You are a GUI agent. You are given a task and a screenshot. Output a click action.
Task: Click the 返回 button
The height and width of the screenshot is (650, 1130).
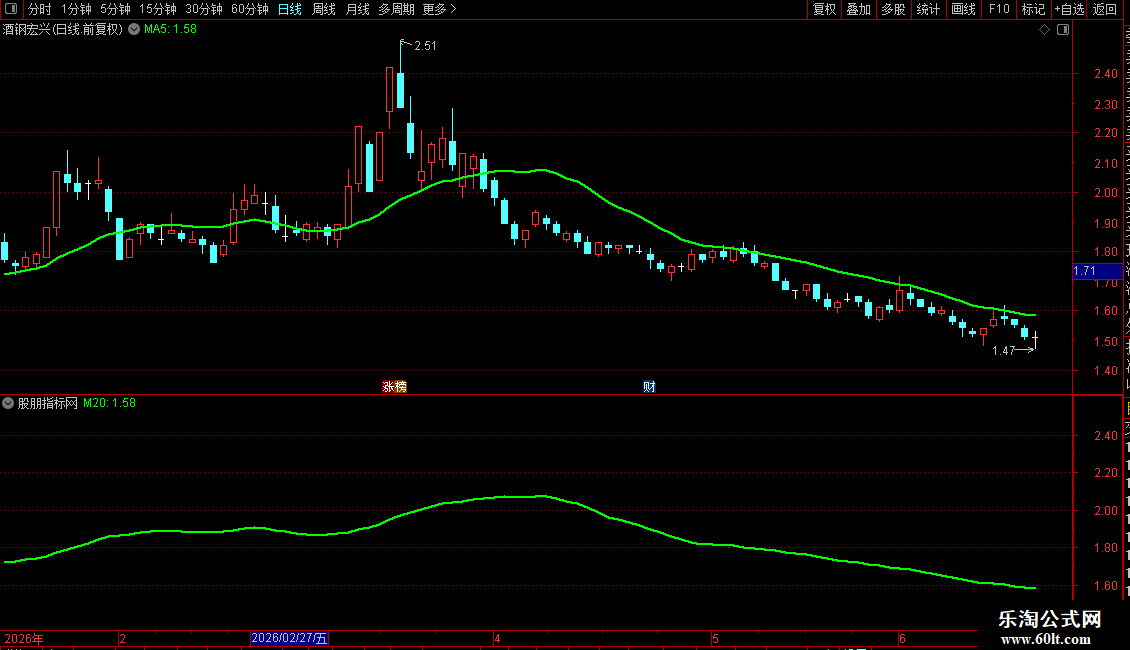[x=1104, y=9]
